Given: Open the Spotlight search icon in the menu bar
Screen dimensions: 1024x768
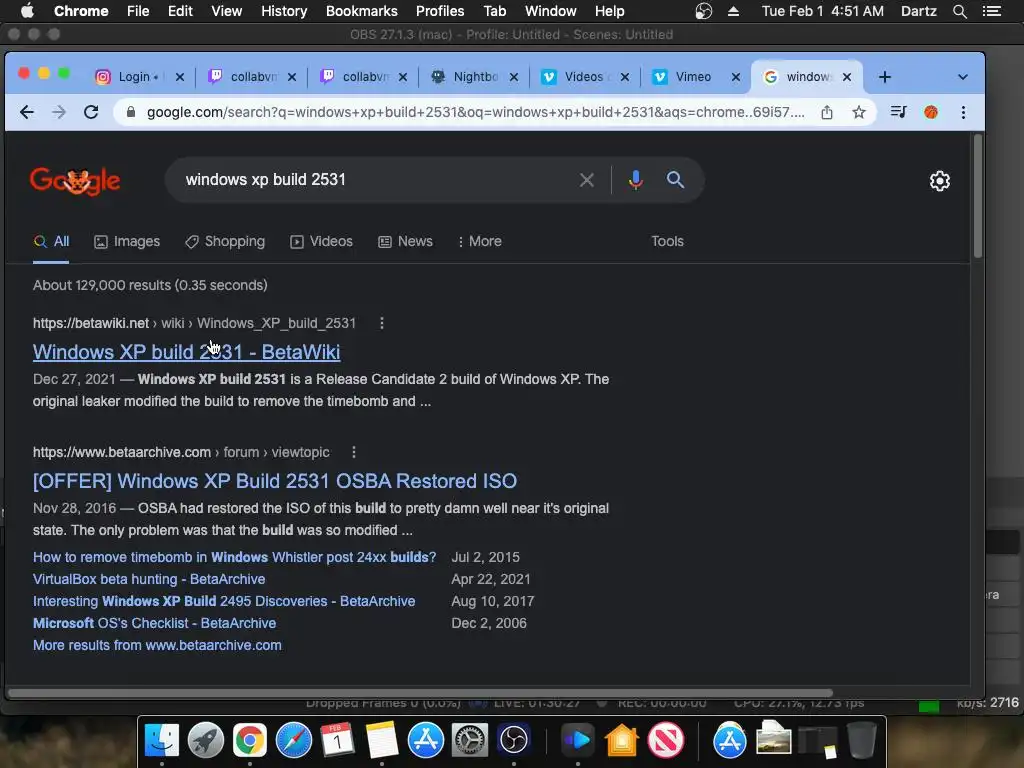Looking at the screenshot, I should 959,11.
